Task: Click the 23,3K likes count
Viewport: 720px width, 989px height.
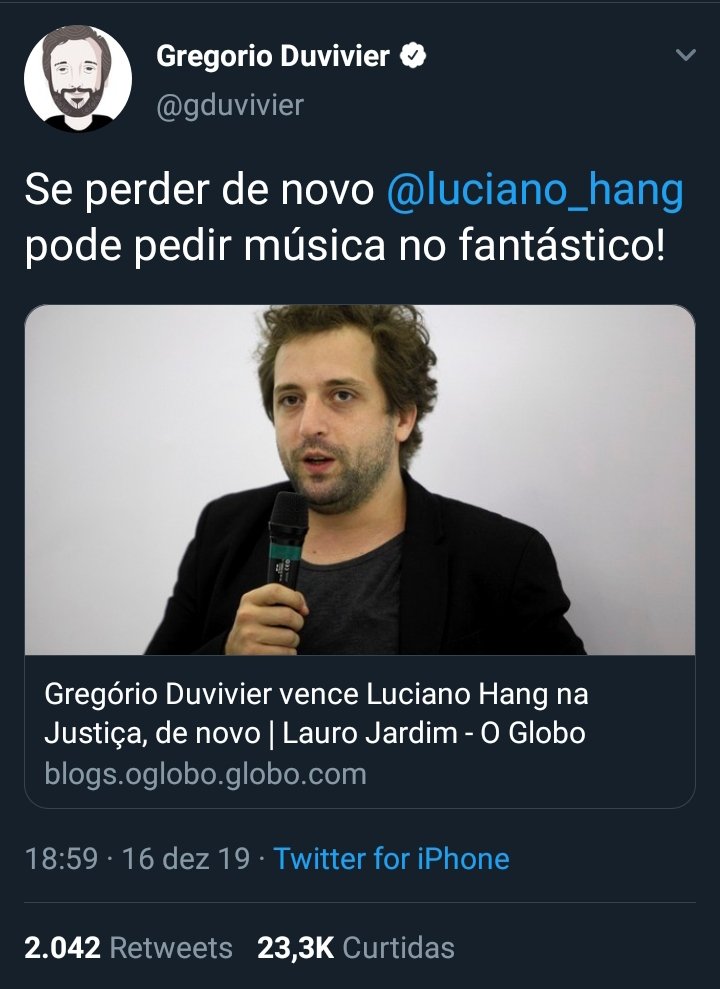Action: coord(296,948)
